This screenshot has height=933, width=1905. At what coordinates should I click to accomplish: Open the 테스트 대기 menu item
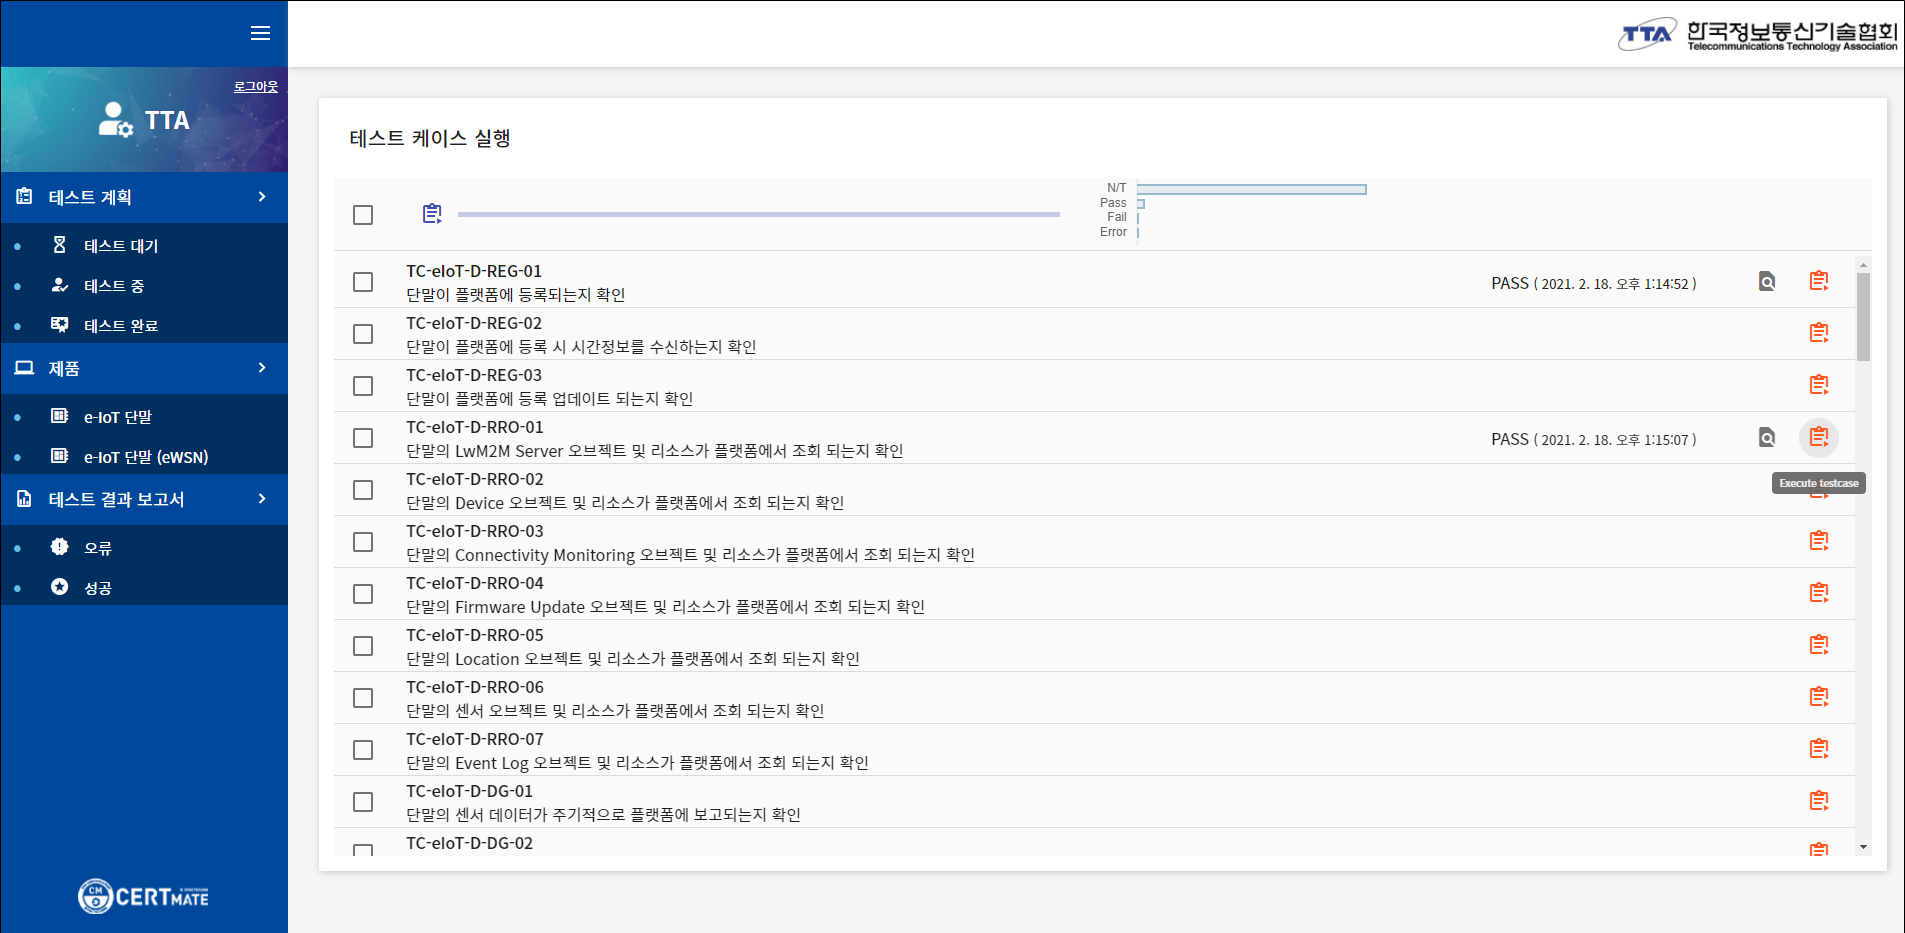click(121, 246)
